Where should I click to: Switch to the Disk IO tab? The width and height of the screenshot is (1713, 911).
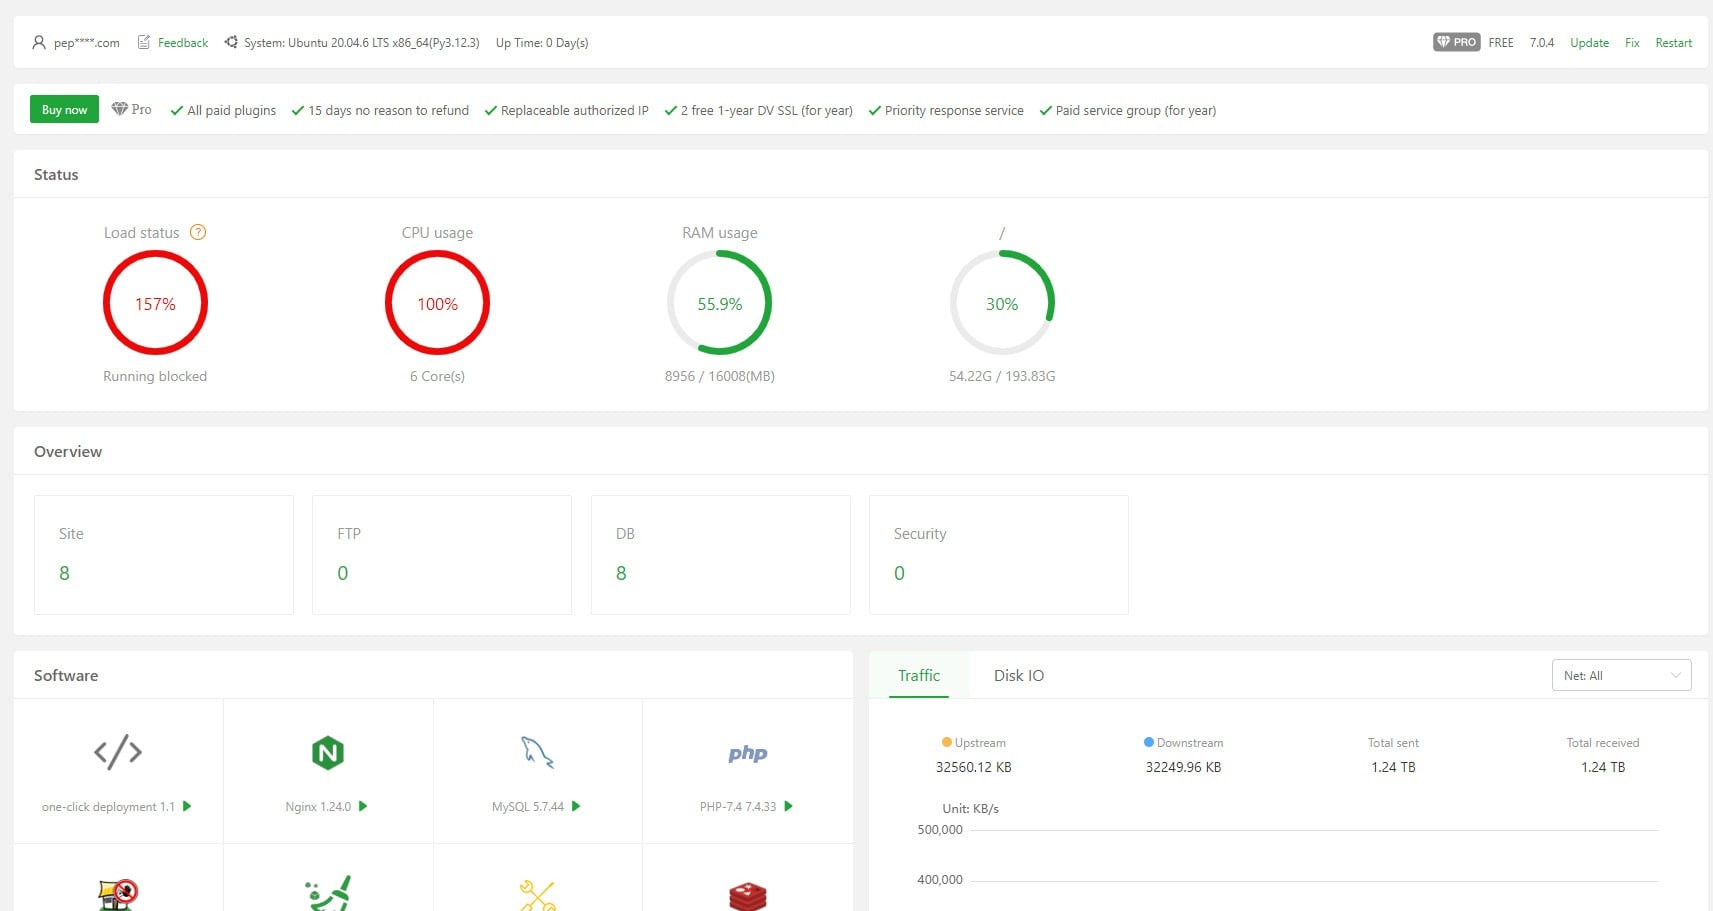pos(1018,676)
